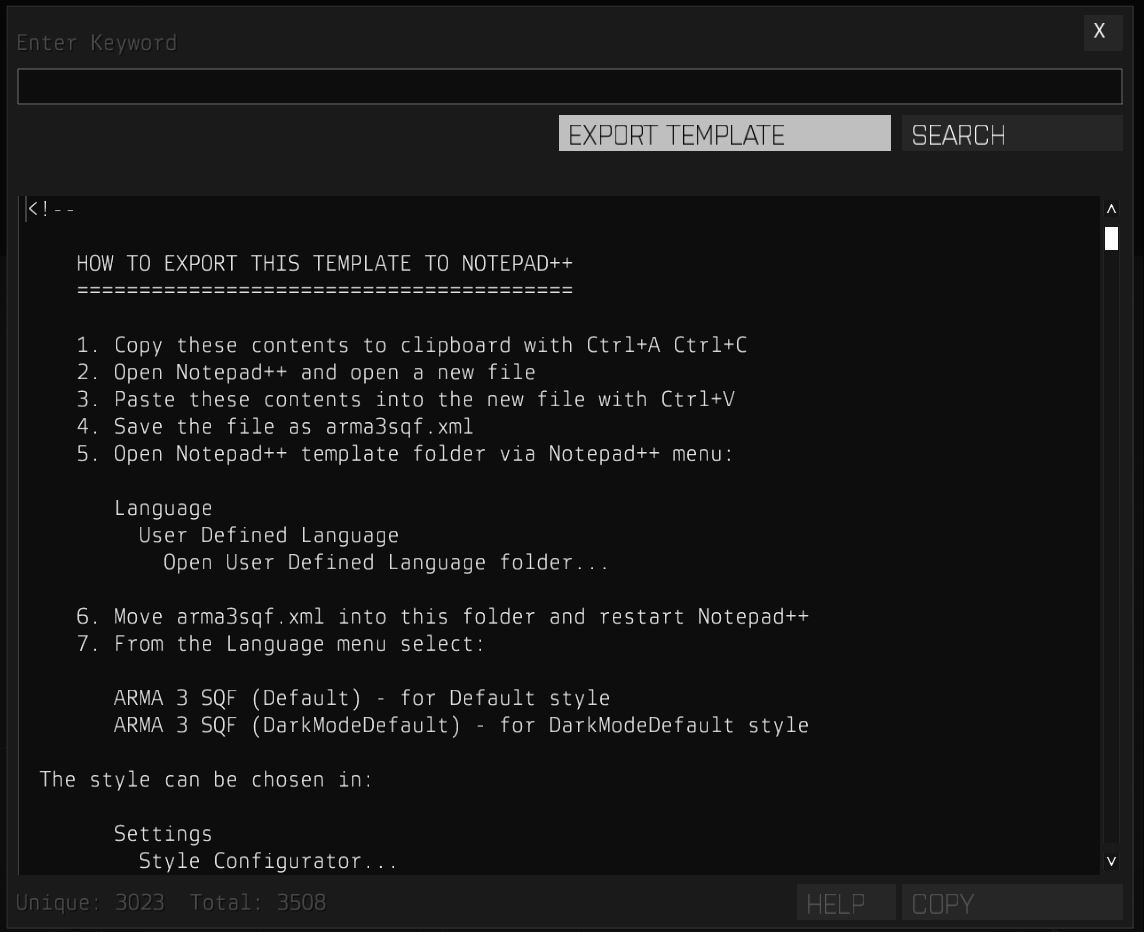Image resolution: width=1144 pixels, height=932 pixels.
Task: Click "Open User Defined Language folder..." line
Action: click(385, 563)
